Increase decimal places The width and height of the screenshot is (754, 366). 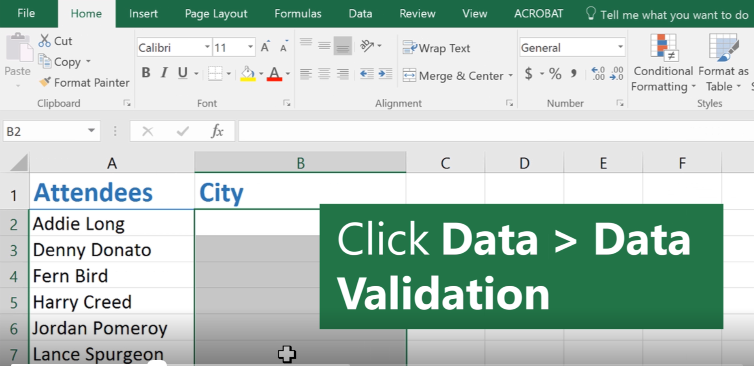point(598,74)
